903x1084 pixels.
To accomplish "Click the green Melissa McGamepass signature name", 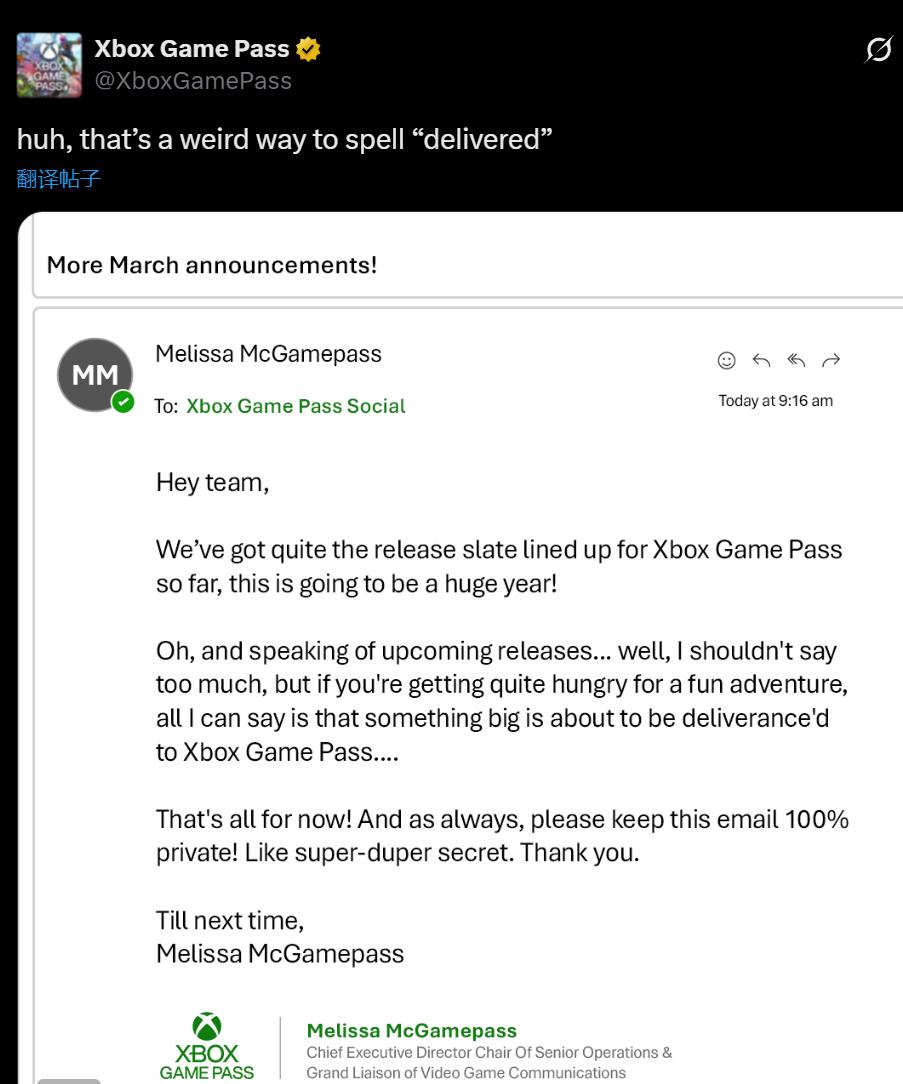I will coord(411,1030).
